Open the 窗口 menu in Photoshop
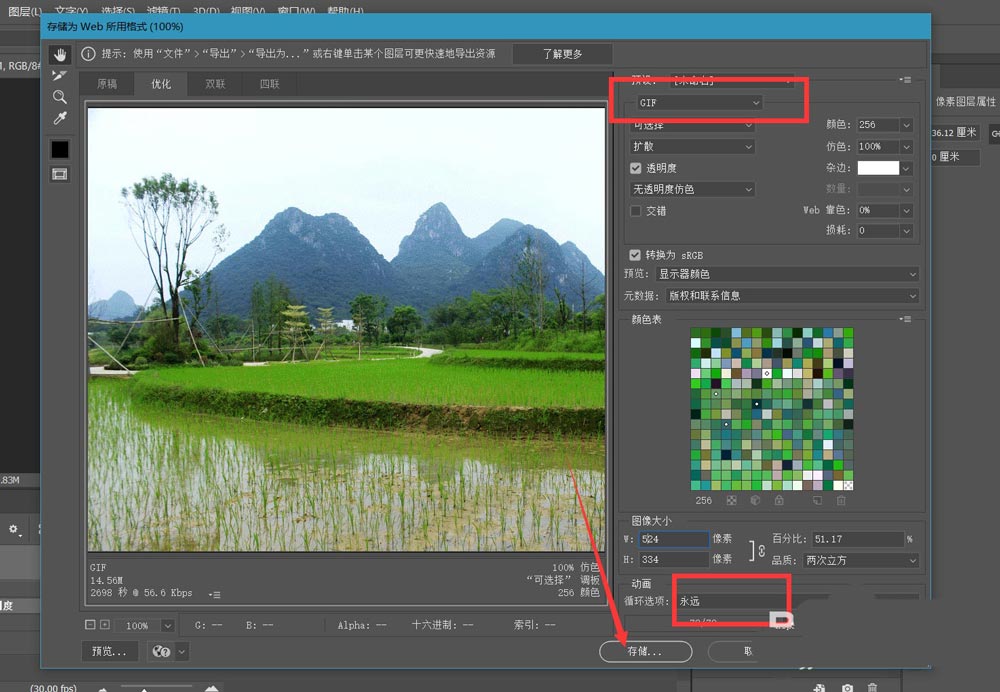Image resolution: width=1000 pixels, height=692 pixels. [297, 11]
